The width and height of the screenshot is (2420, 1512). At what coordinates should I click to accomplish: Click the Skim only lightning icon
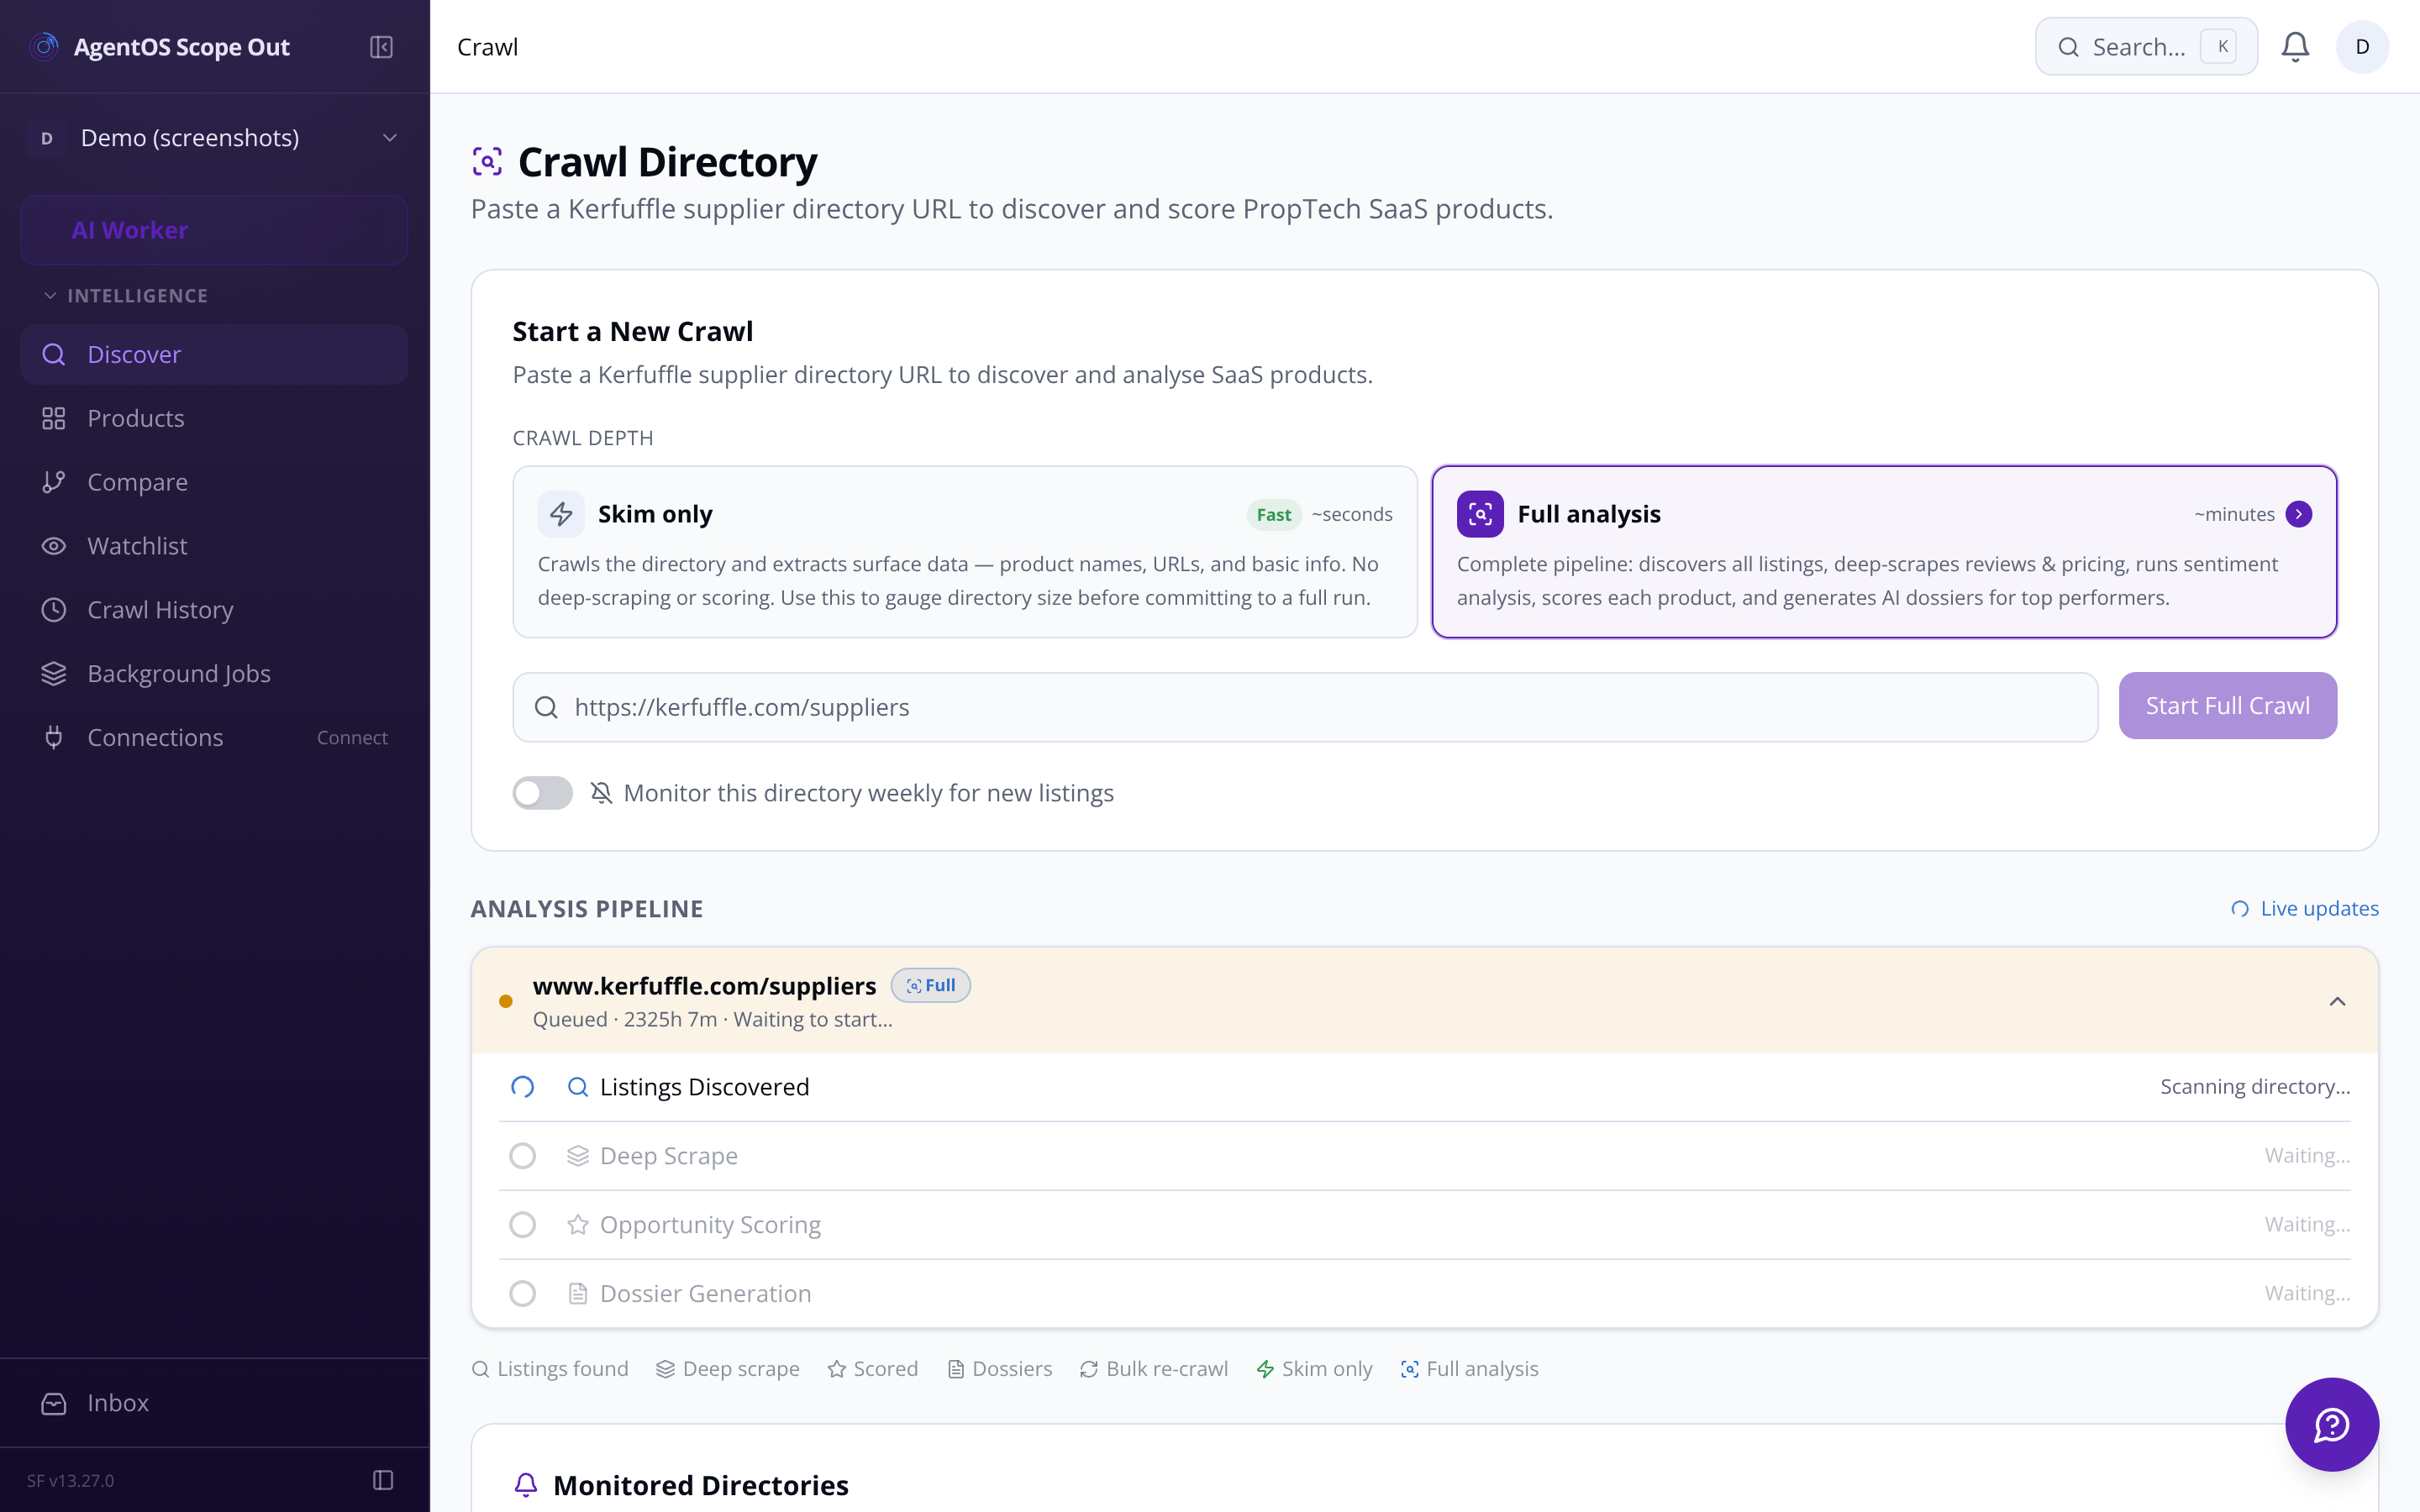click(561, 514)
